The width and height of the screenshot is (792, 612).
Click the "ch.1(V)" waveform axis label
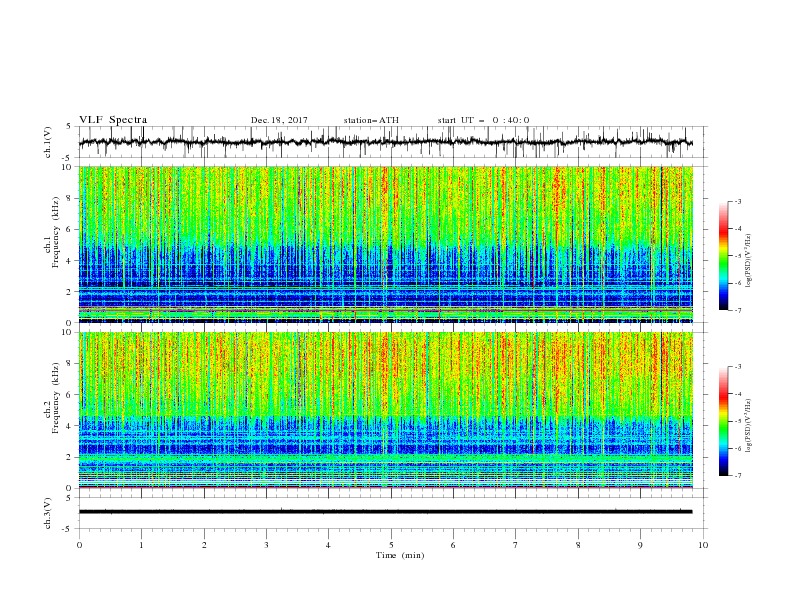48,142
